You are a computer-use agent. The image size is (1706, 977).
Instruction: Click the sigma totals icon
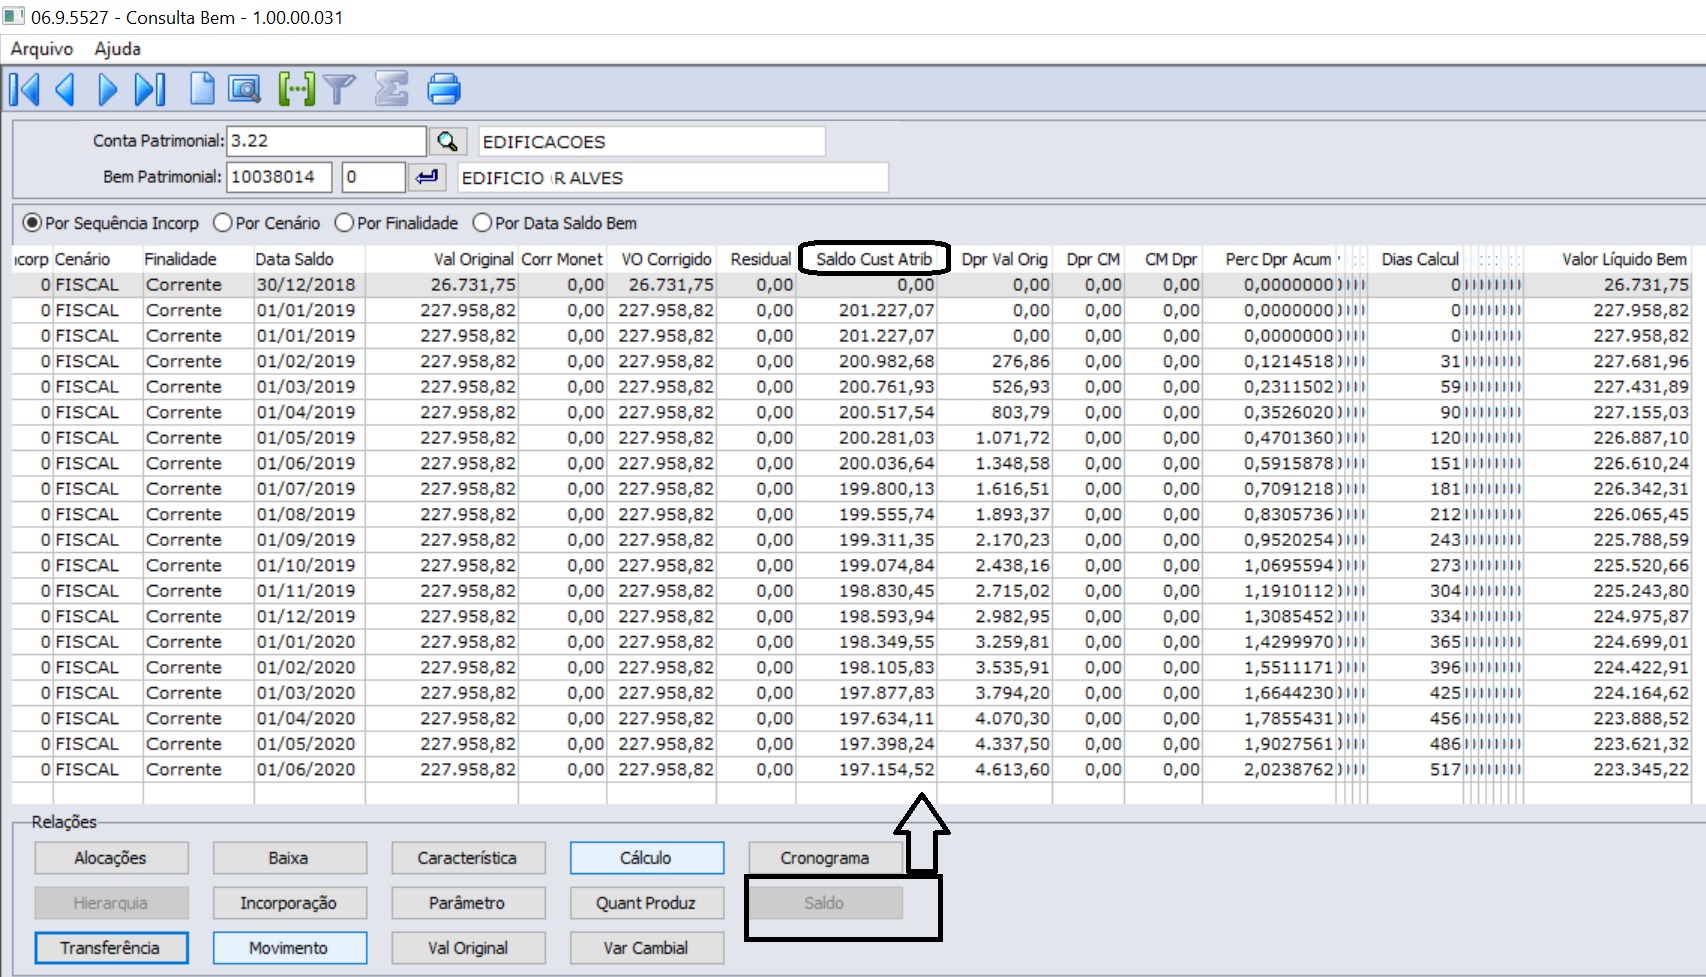(391, 90)
